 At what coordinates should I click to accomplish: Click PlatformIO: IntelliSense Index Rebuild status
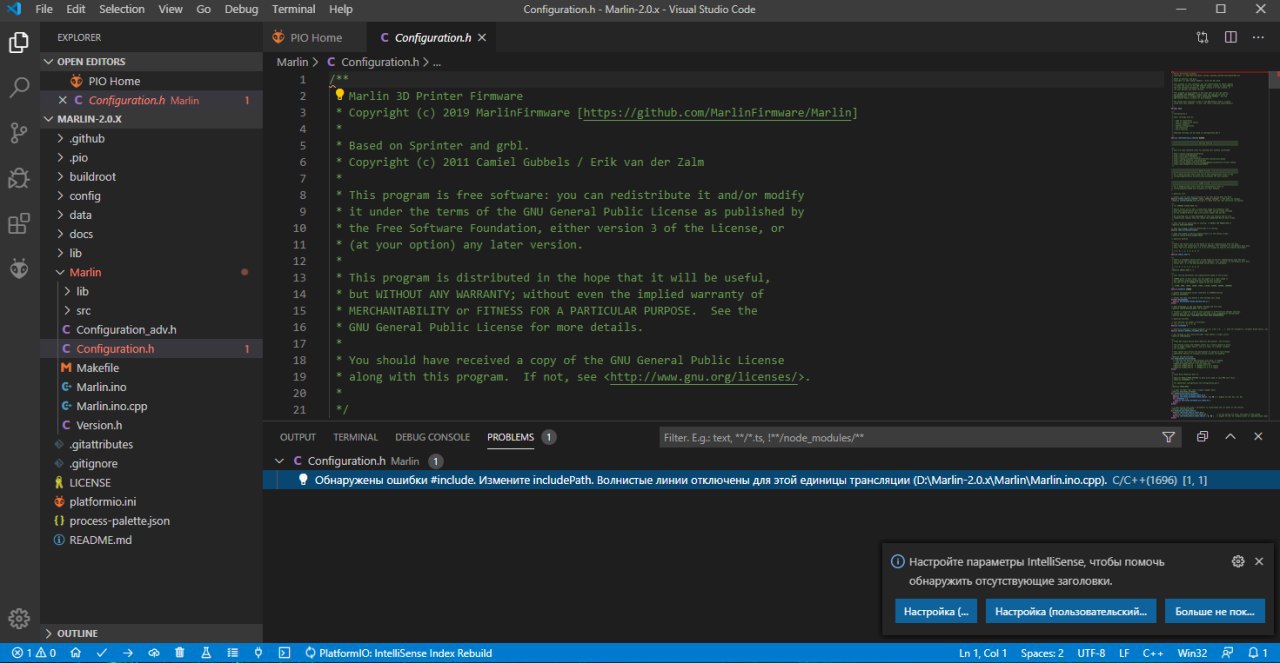click(398, 653)
